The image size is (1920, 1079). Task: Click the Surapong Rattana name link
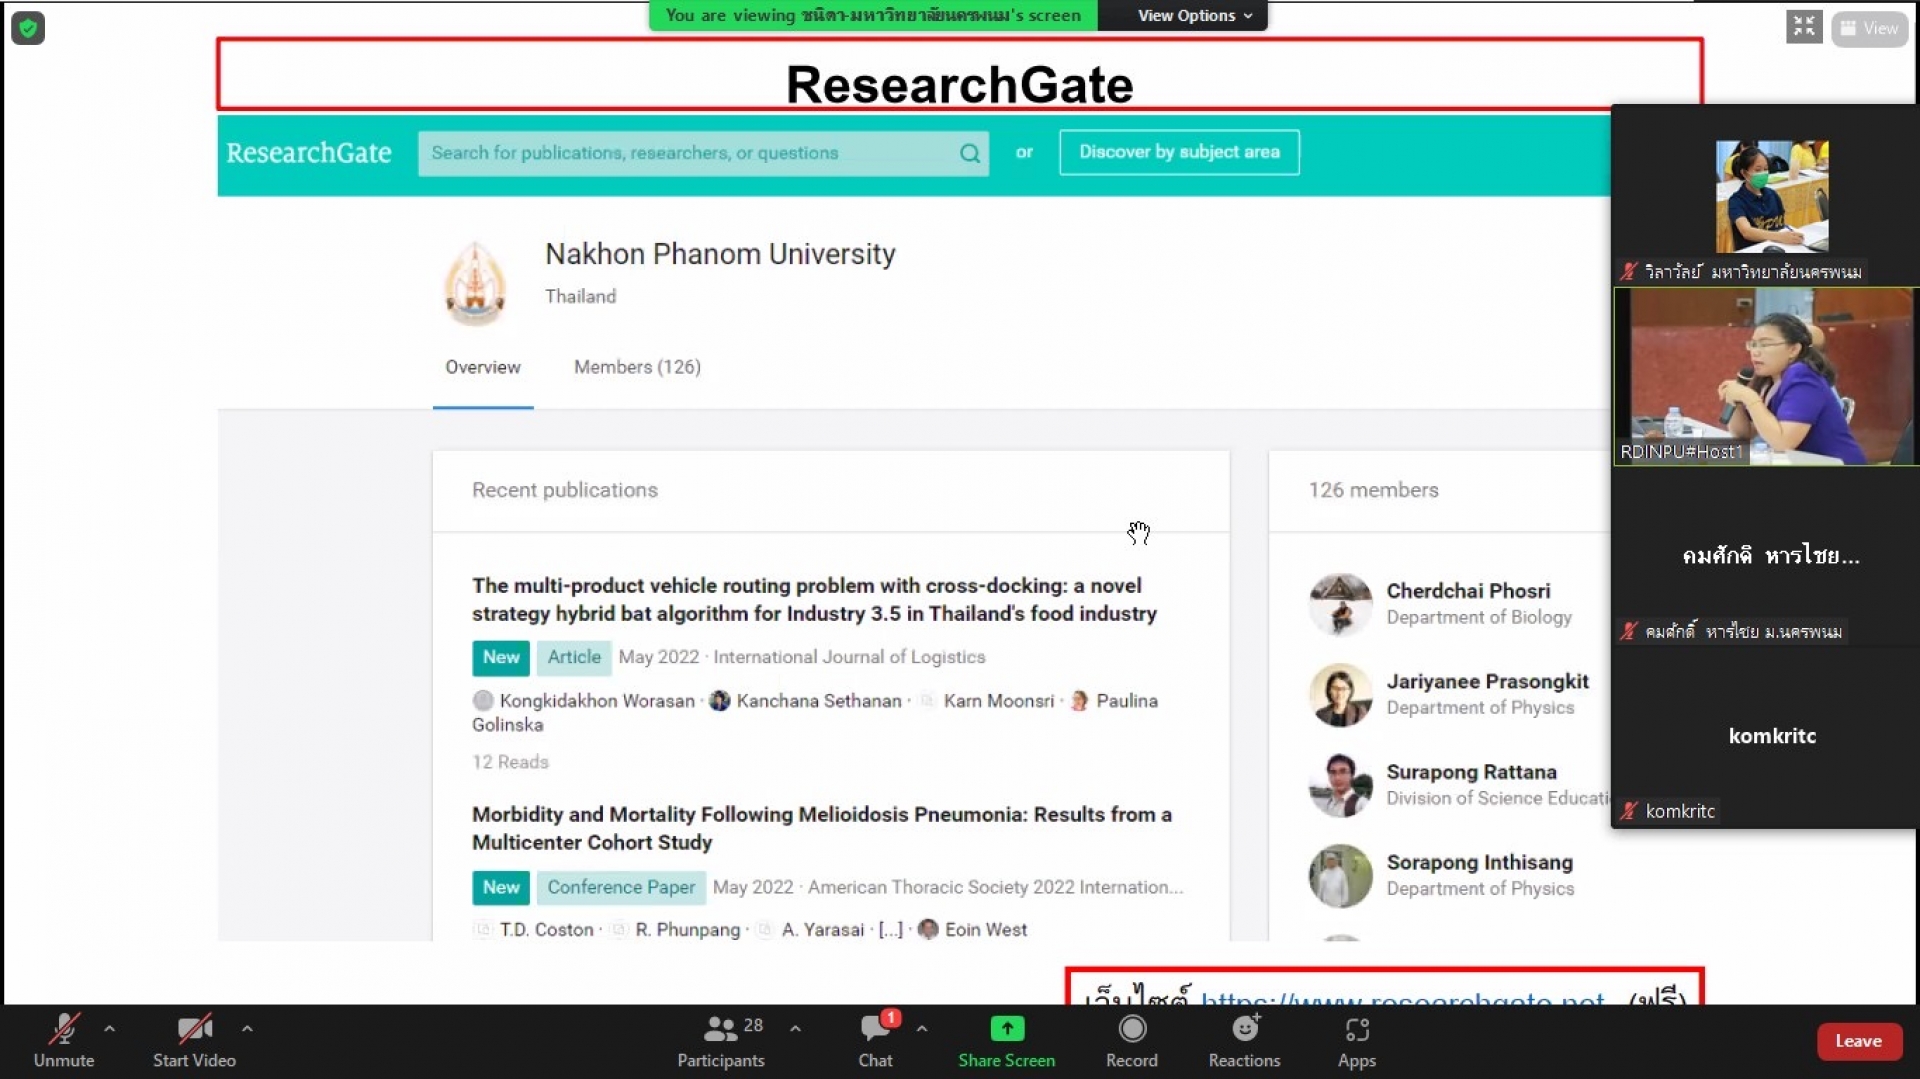(x=1471, y=772)
